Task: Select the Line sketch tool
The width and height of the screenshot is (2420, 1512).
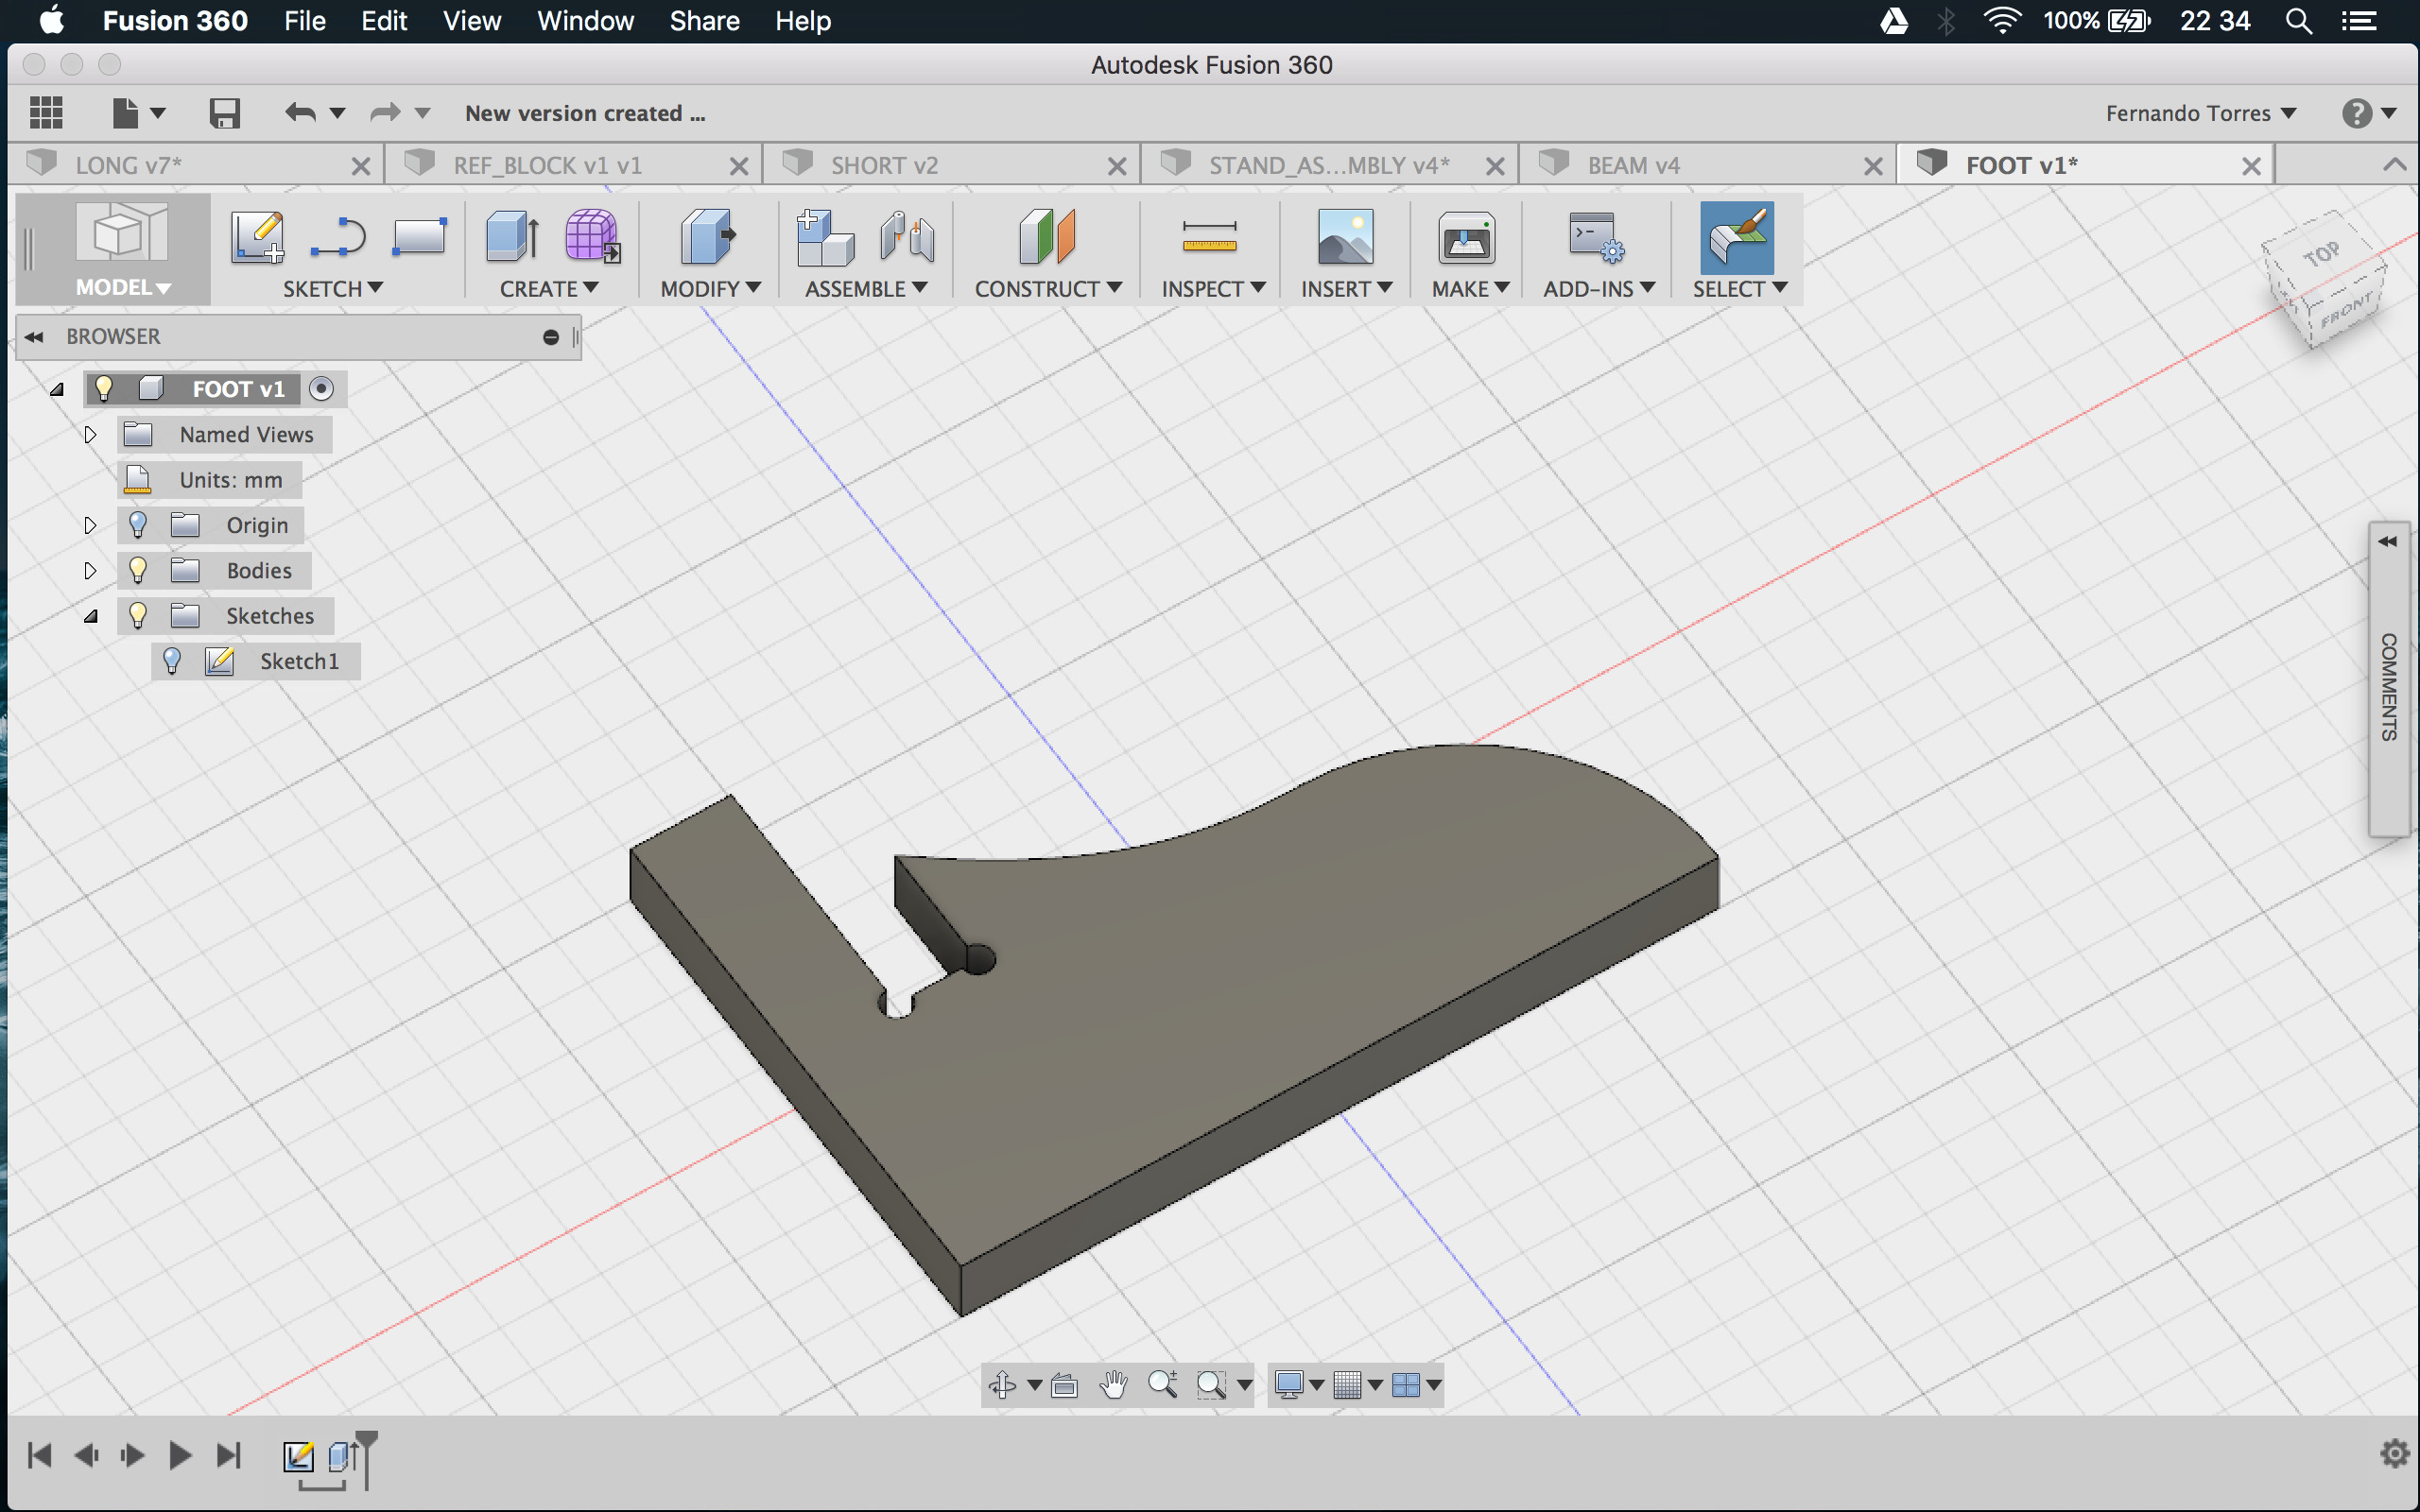Action: click(338, 238)
